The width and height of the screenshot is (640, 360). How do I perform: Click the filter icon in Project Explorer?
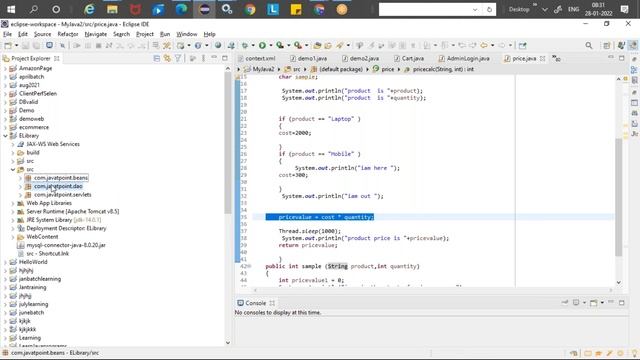click(x=178, y=58)
